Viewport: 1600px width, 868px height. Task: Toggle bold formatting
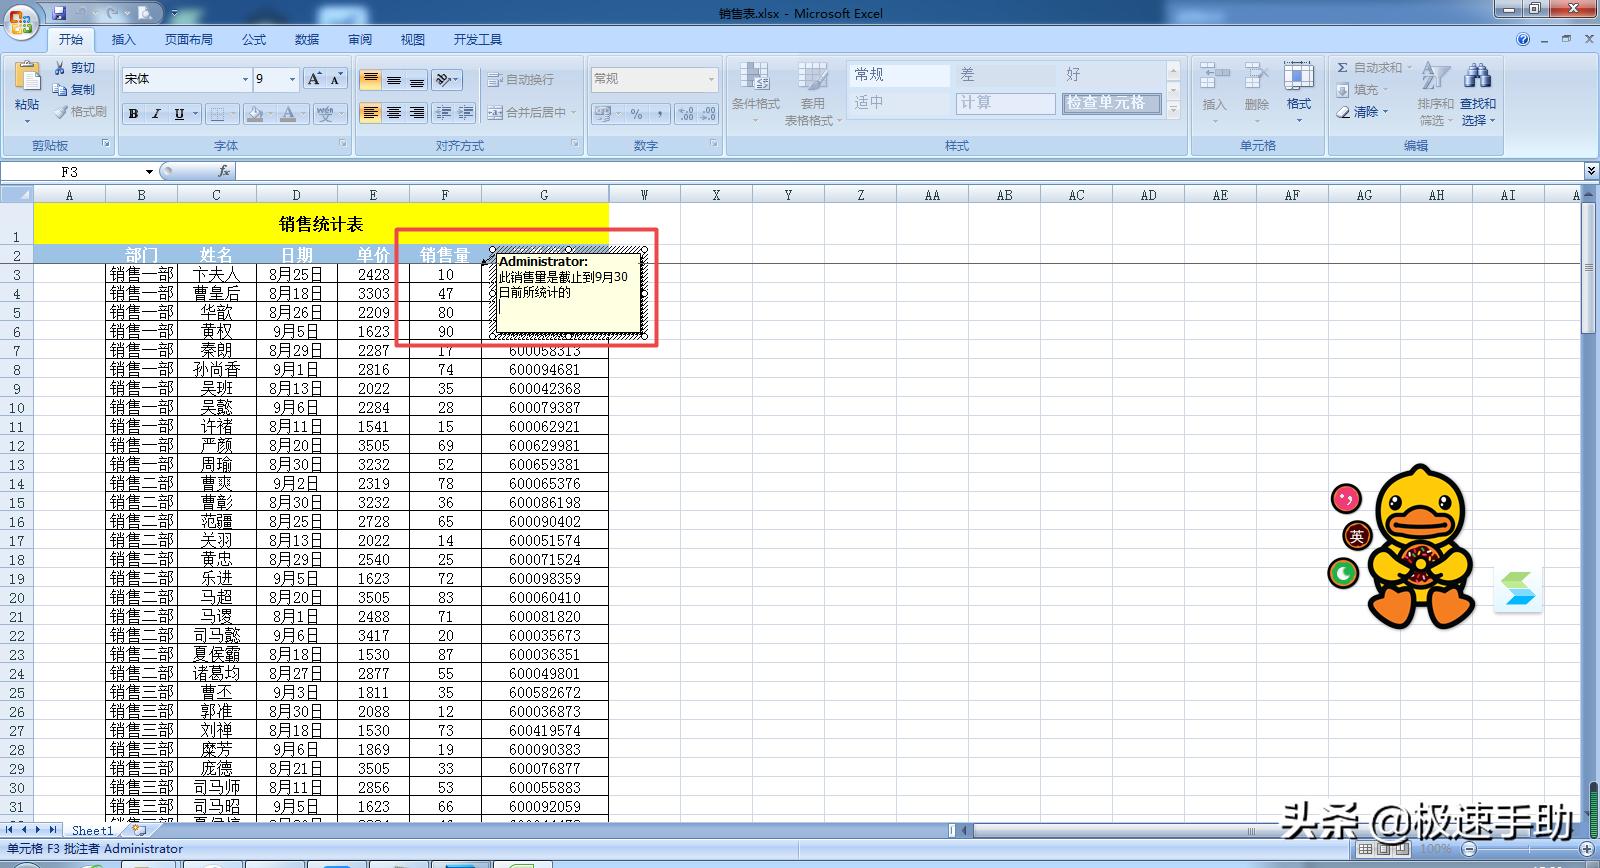(133, 114)
